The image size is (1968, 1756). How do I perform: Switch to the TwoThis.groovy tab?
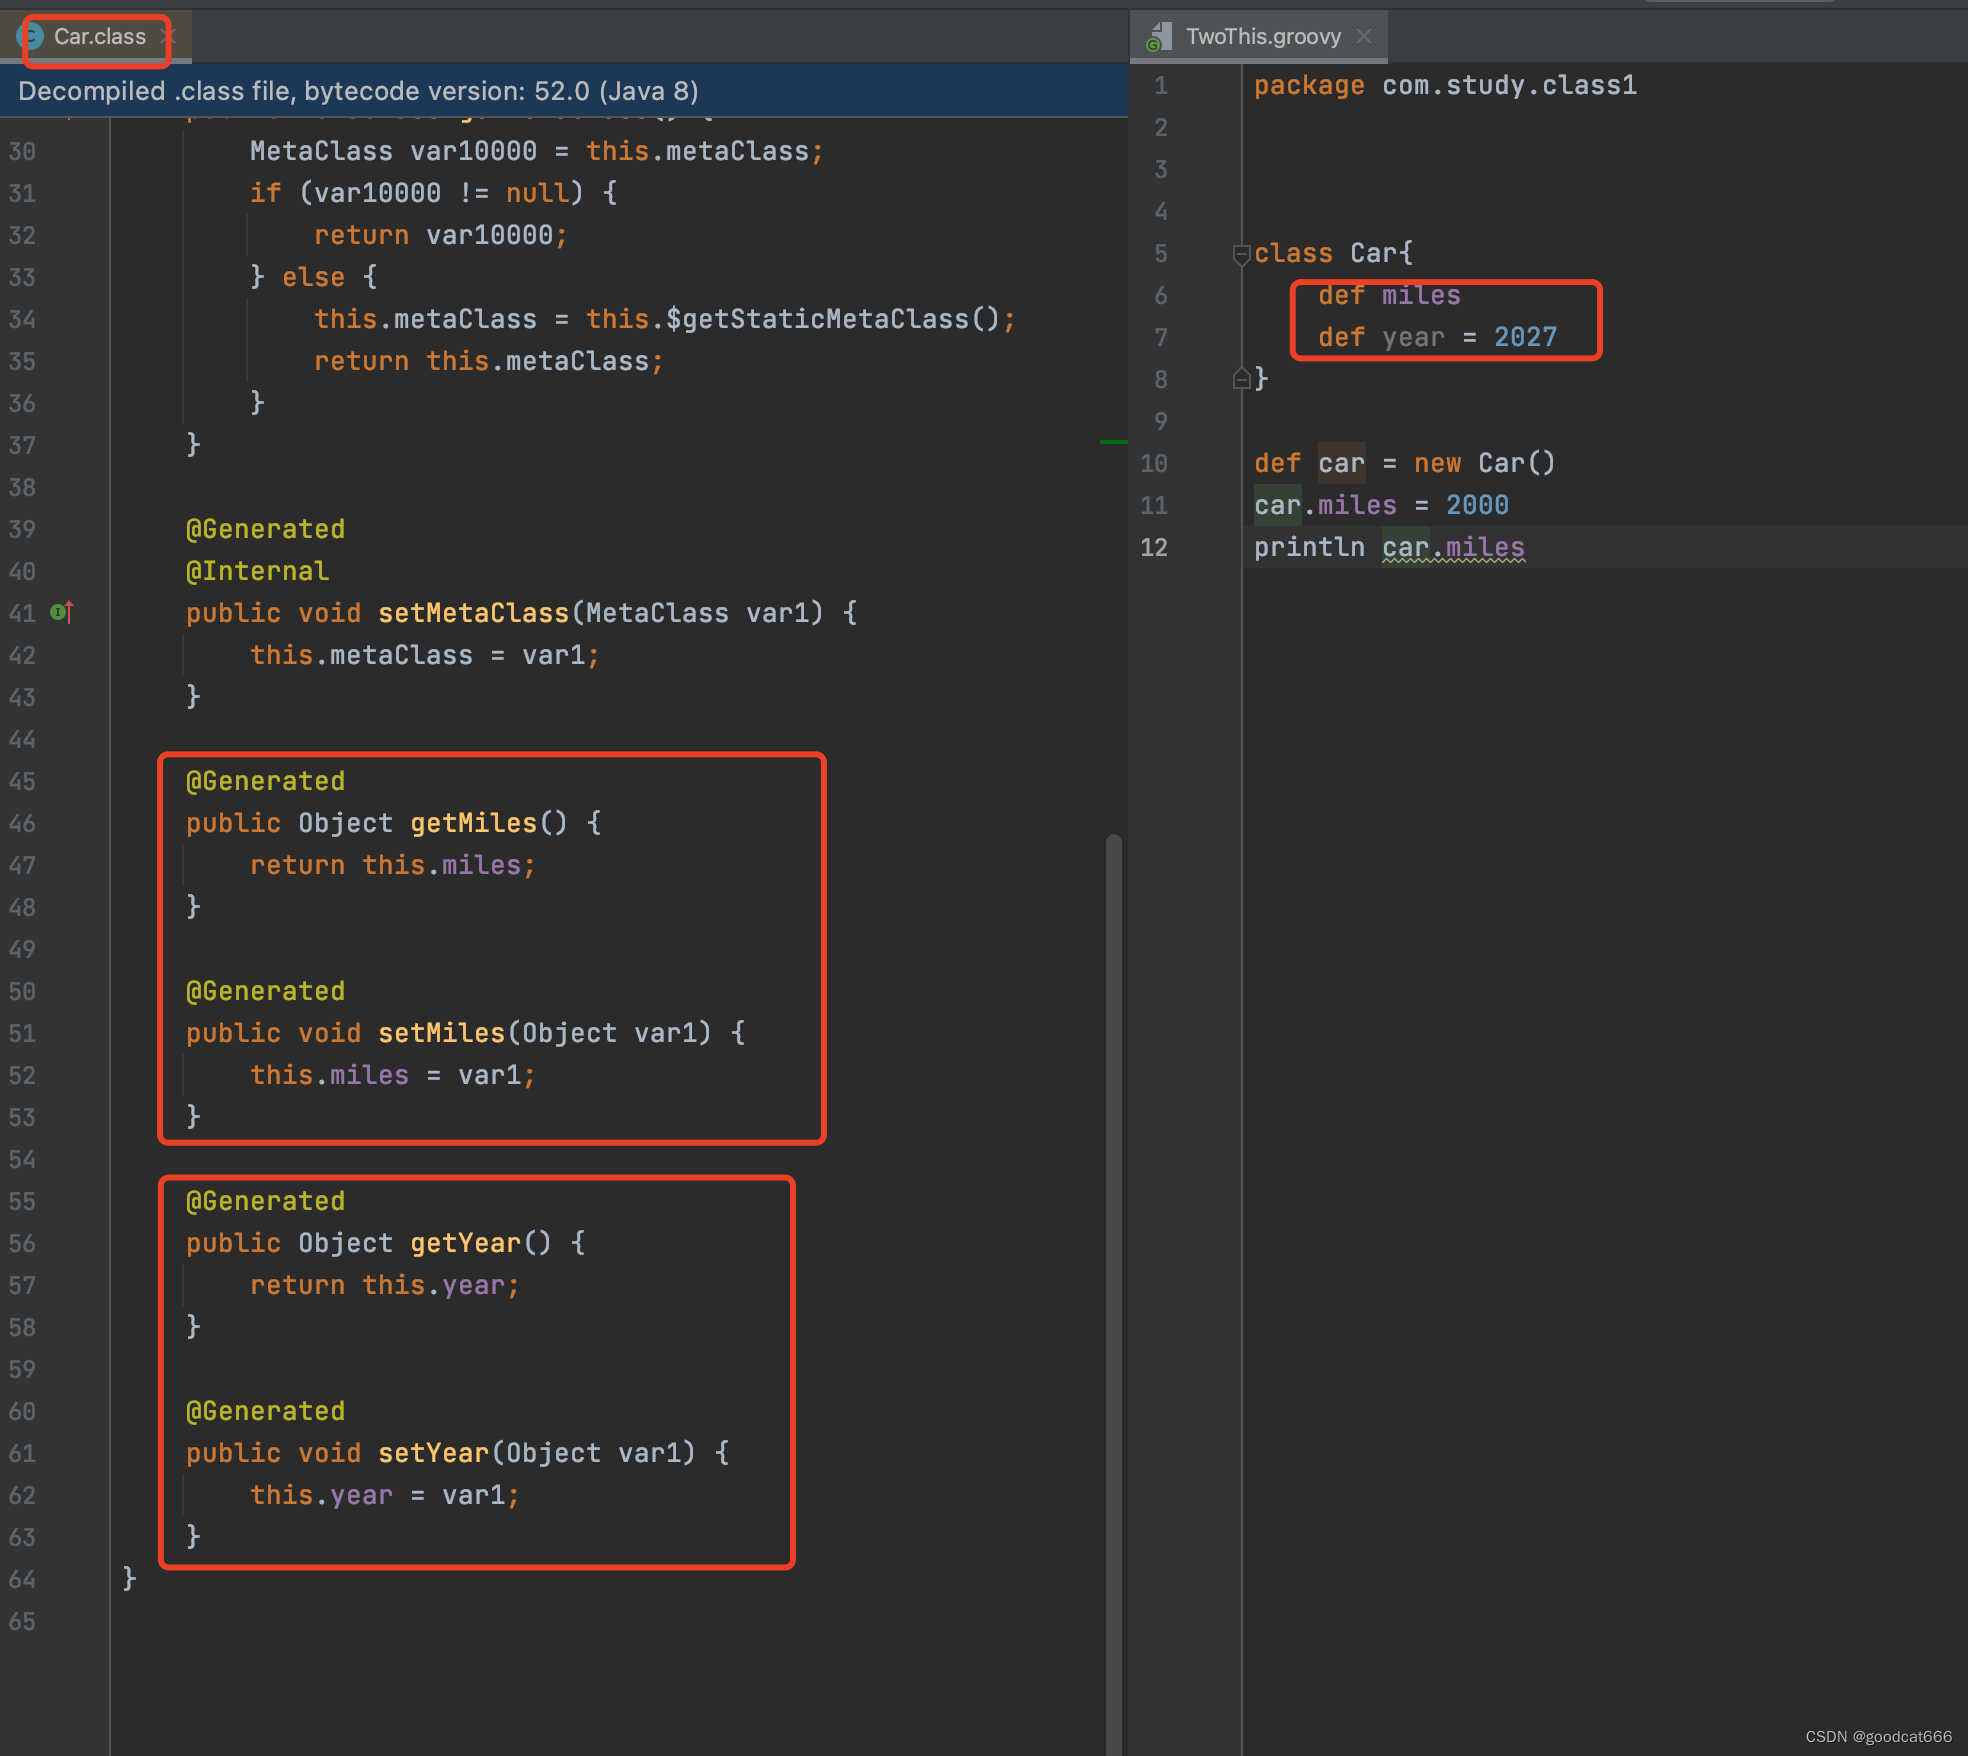coord(1262,37)
